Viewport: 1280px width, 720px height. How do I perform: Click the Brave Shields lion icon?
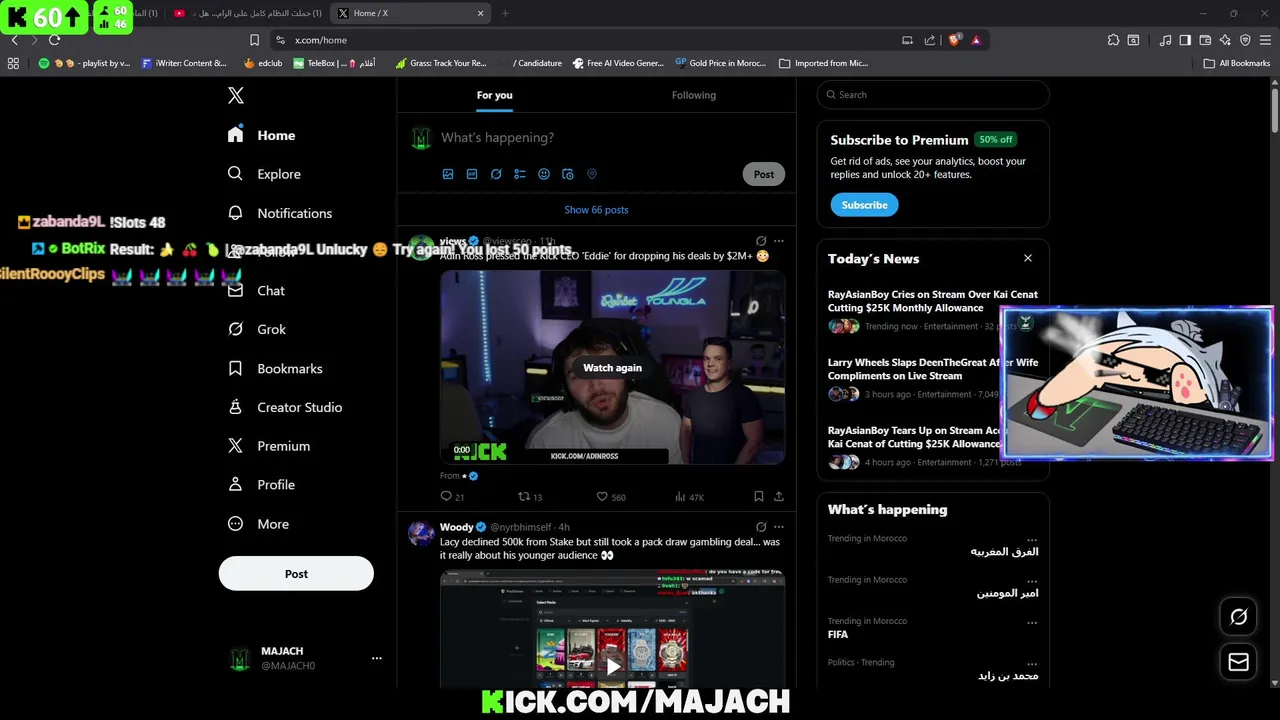954,40
